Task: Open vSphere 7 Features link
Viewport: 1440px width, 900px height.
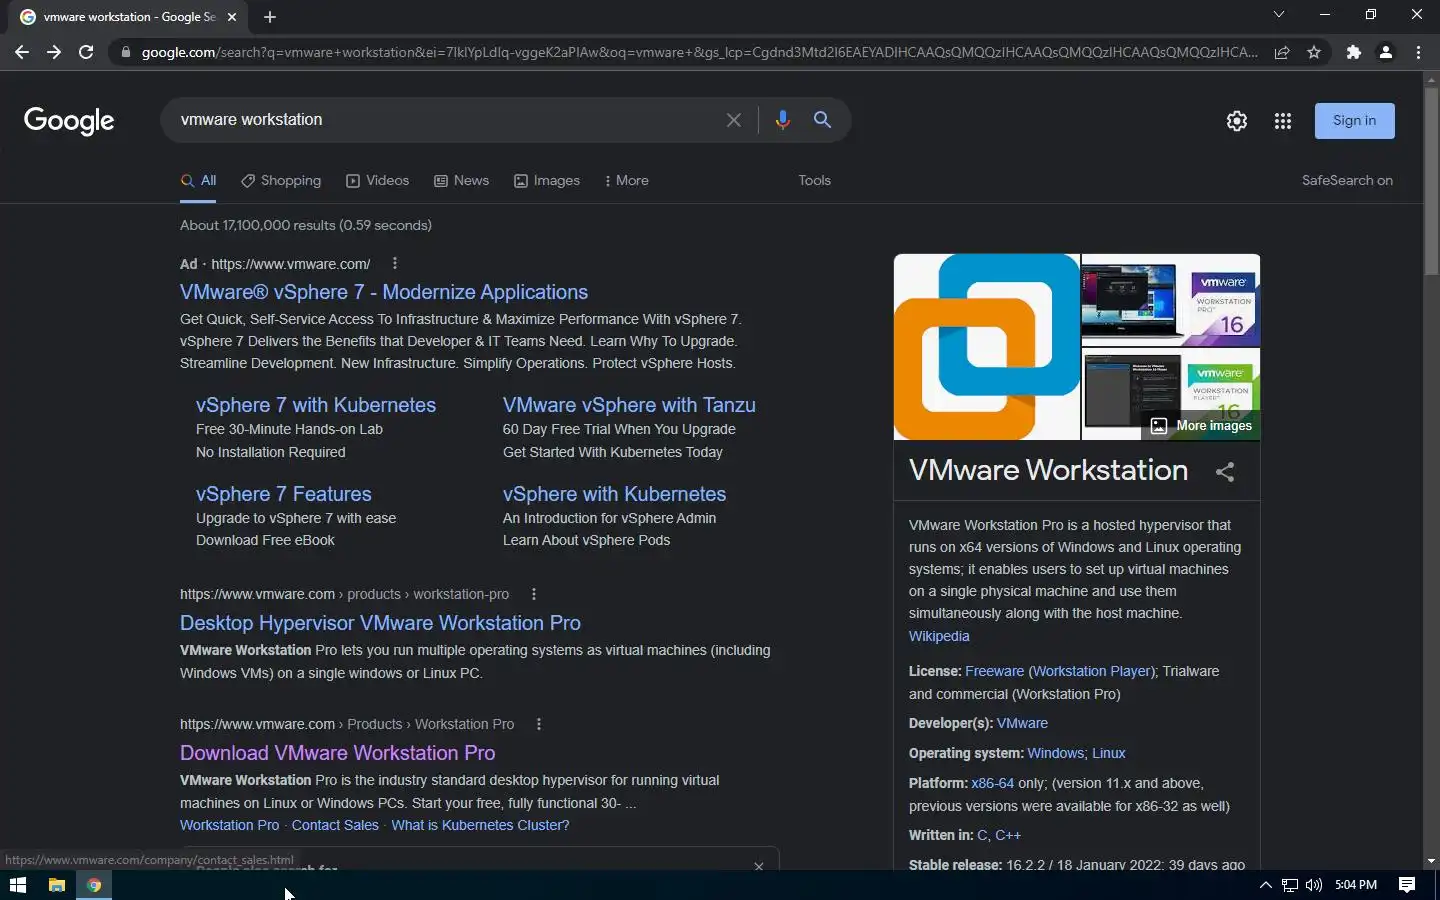Action: coord(284,494)
